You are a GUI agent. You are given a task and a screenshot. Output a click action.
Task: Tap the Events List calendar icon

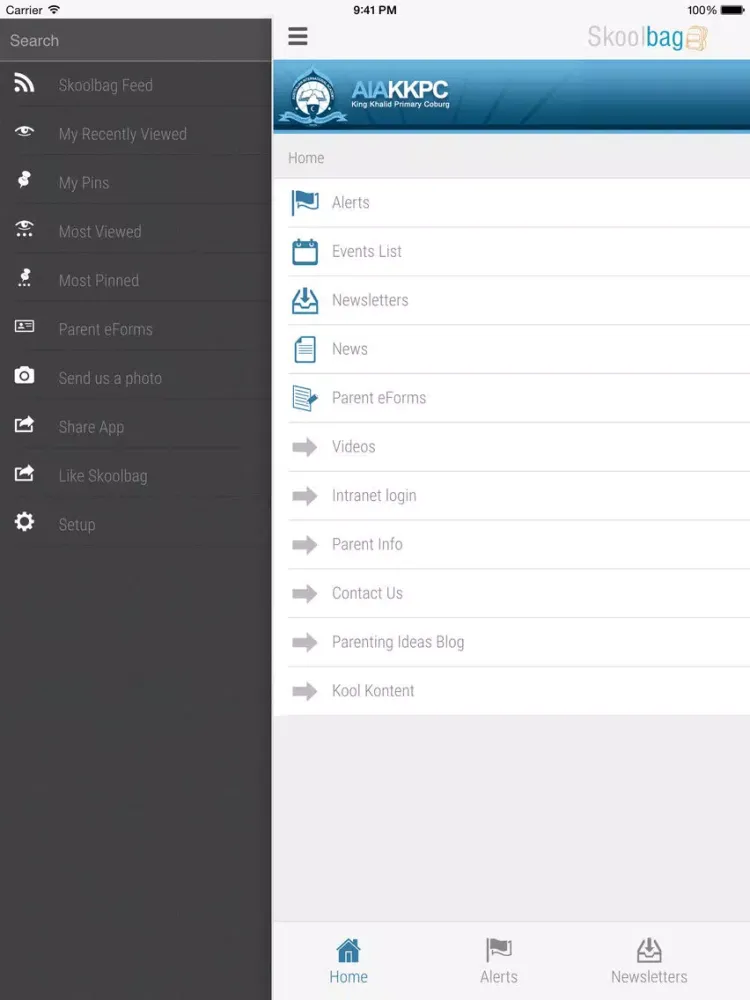point(304,252)
